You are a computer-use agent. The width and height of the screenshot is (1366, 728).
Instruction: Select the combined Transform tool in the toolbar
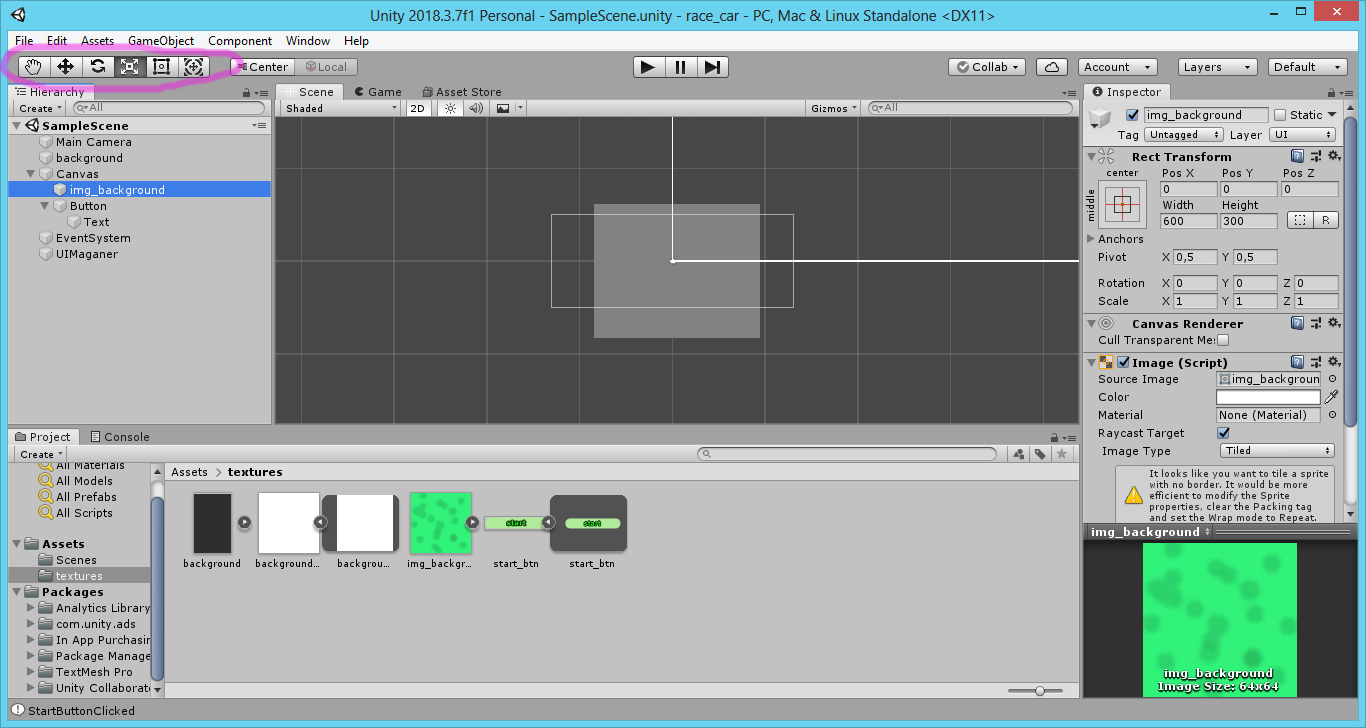193,67
